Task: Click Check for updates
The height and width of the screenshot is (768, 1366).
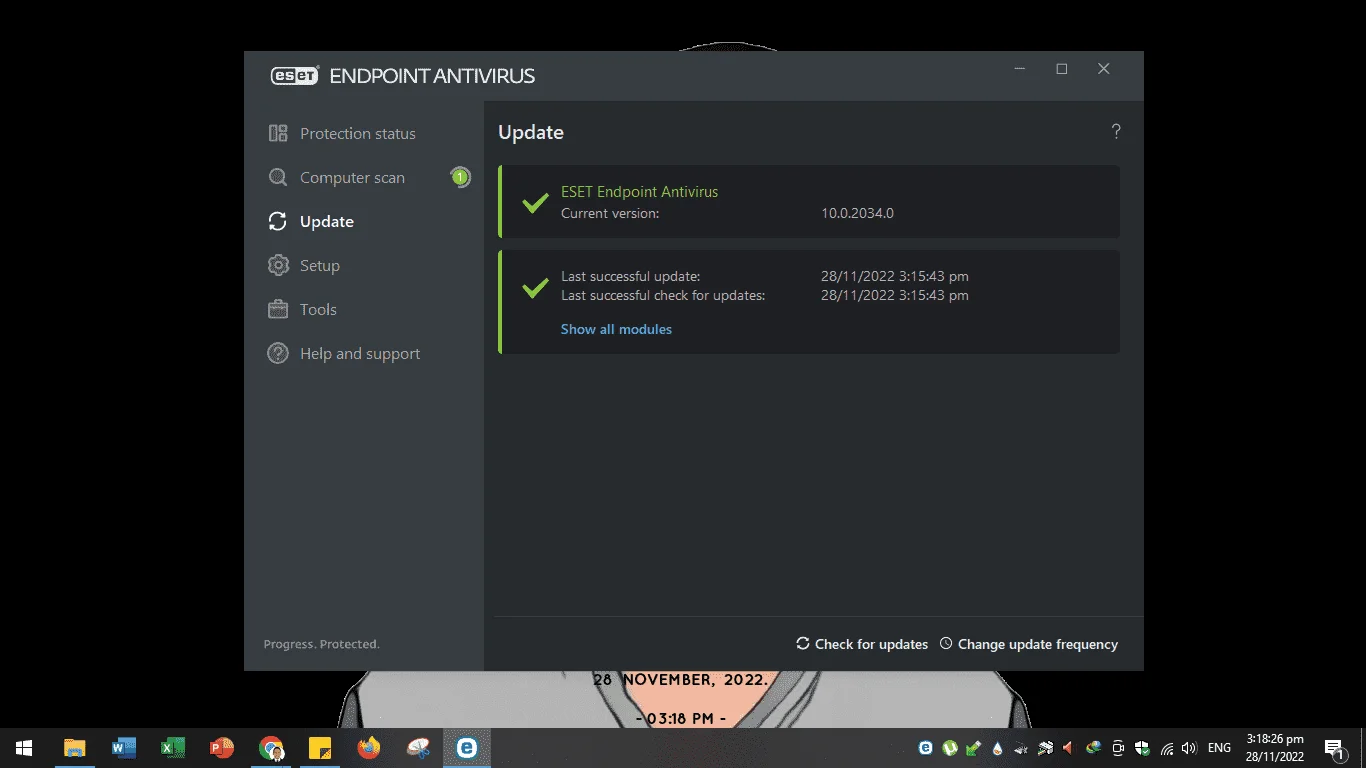Action: click(x=862, y=644)
